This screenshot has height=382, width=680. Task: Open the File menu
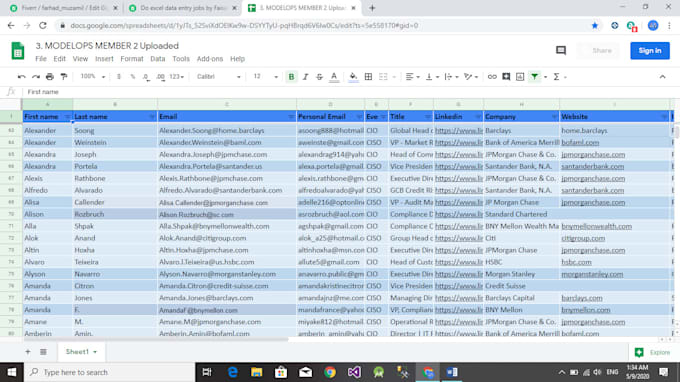41,59
